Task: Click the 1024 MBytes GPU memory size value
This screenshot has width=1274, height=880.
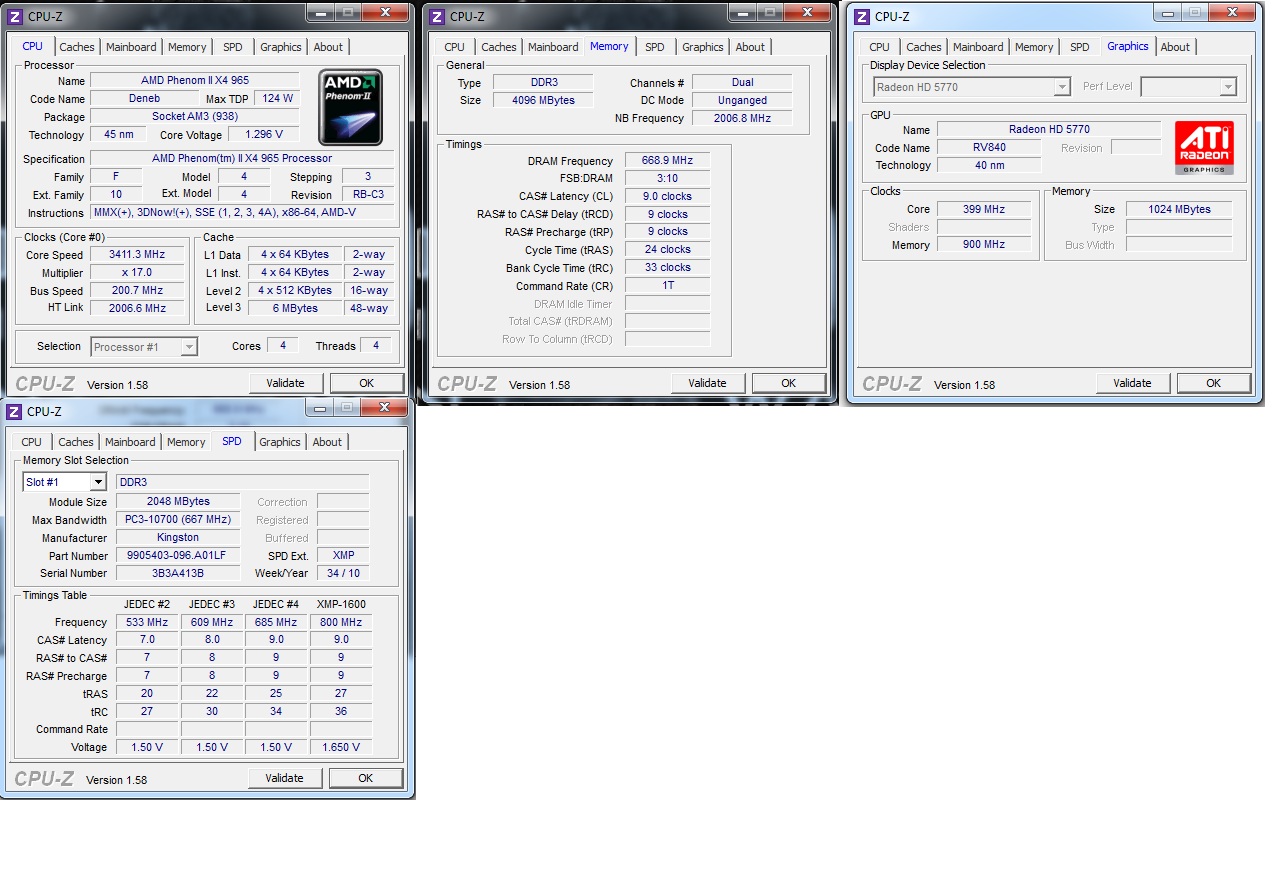Action: click(x=1180, y=209)
